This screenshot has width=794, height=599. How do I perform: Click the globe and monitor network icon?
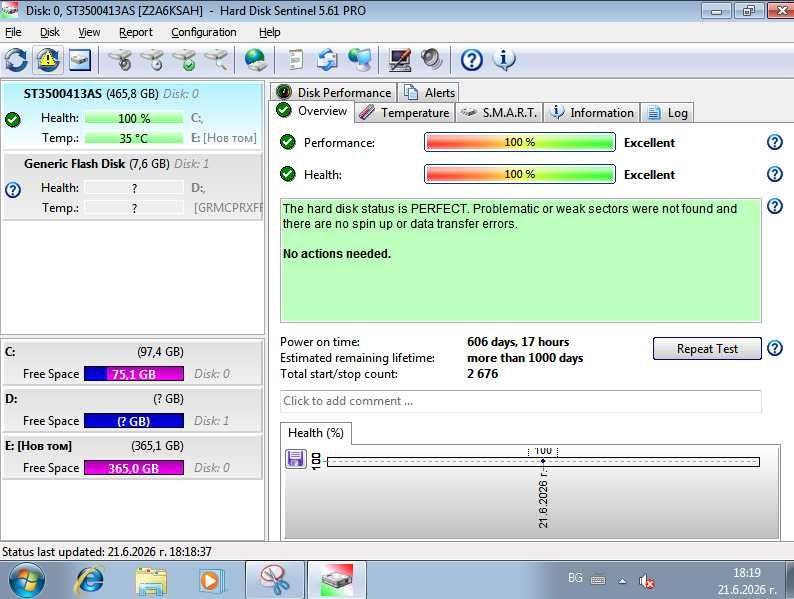pos(360,60)
